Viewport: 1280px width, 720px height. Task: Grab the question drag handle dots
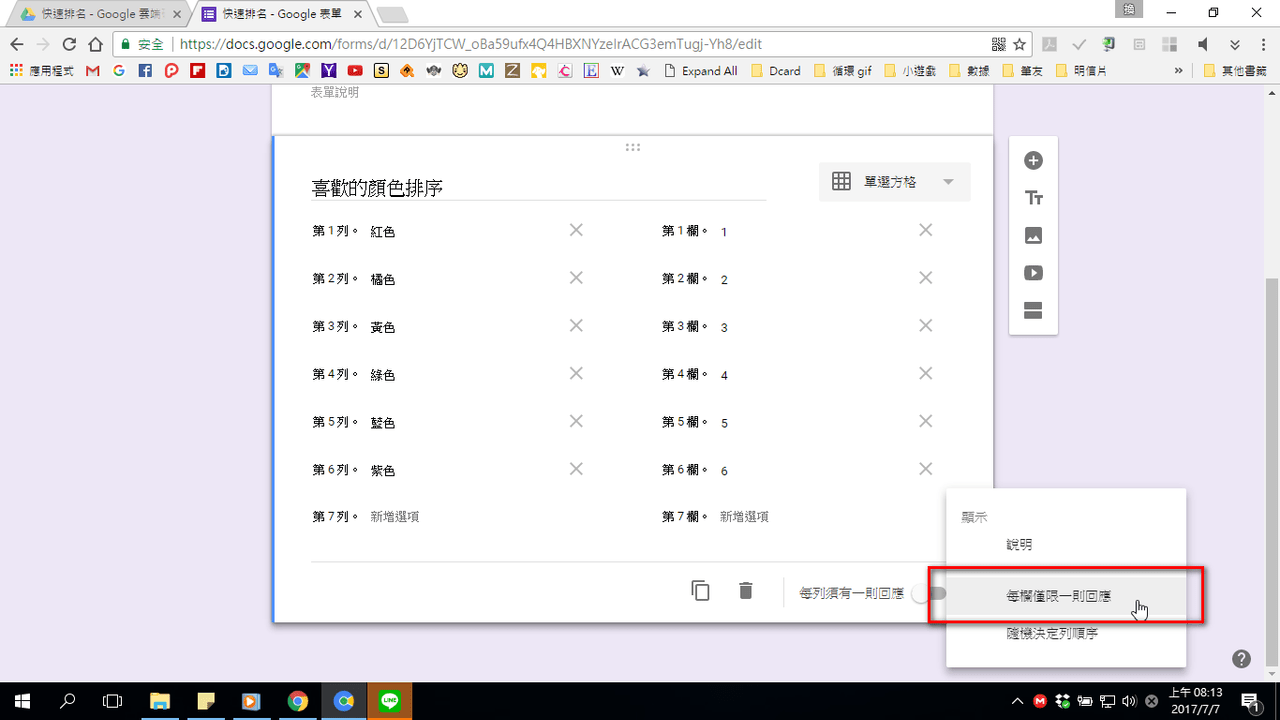(632, 147)
